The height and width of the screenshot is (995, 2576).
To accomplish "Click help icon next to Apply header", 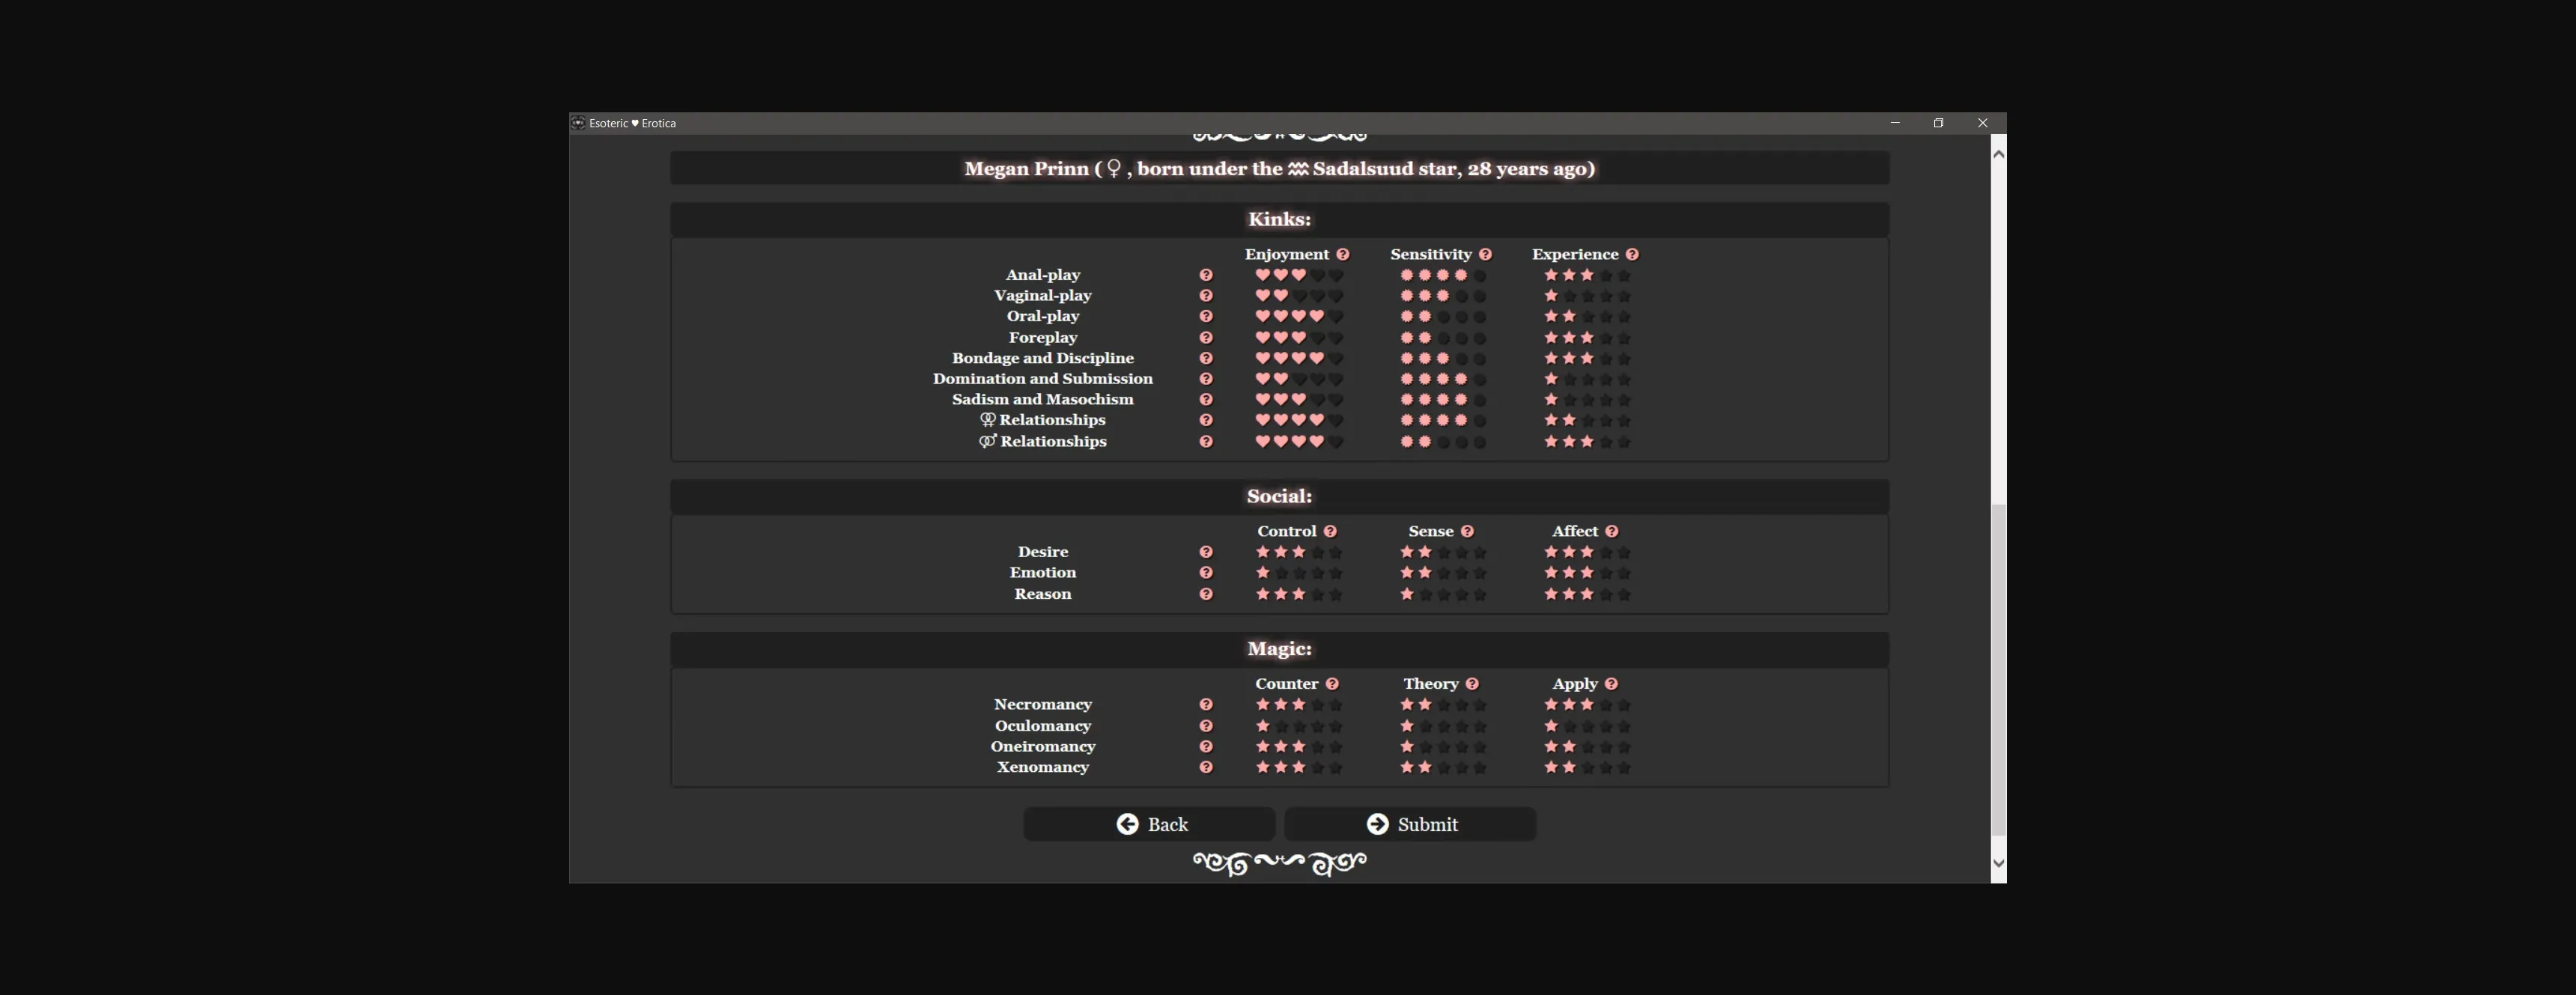I will coord(1611,684).
